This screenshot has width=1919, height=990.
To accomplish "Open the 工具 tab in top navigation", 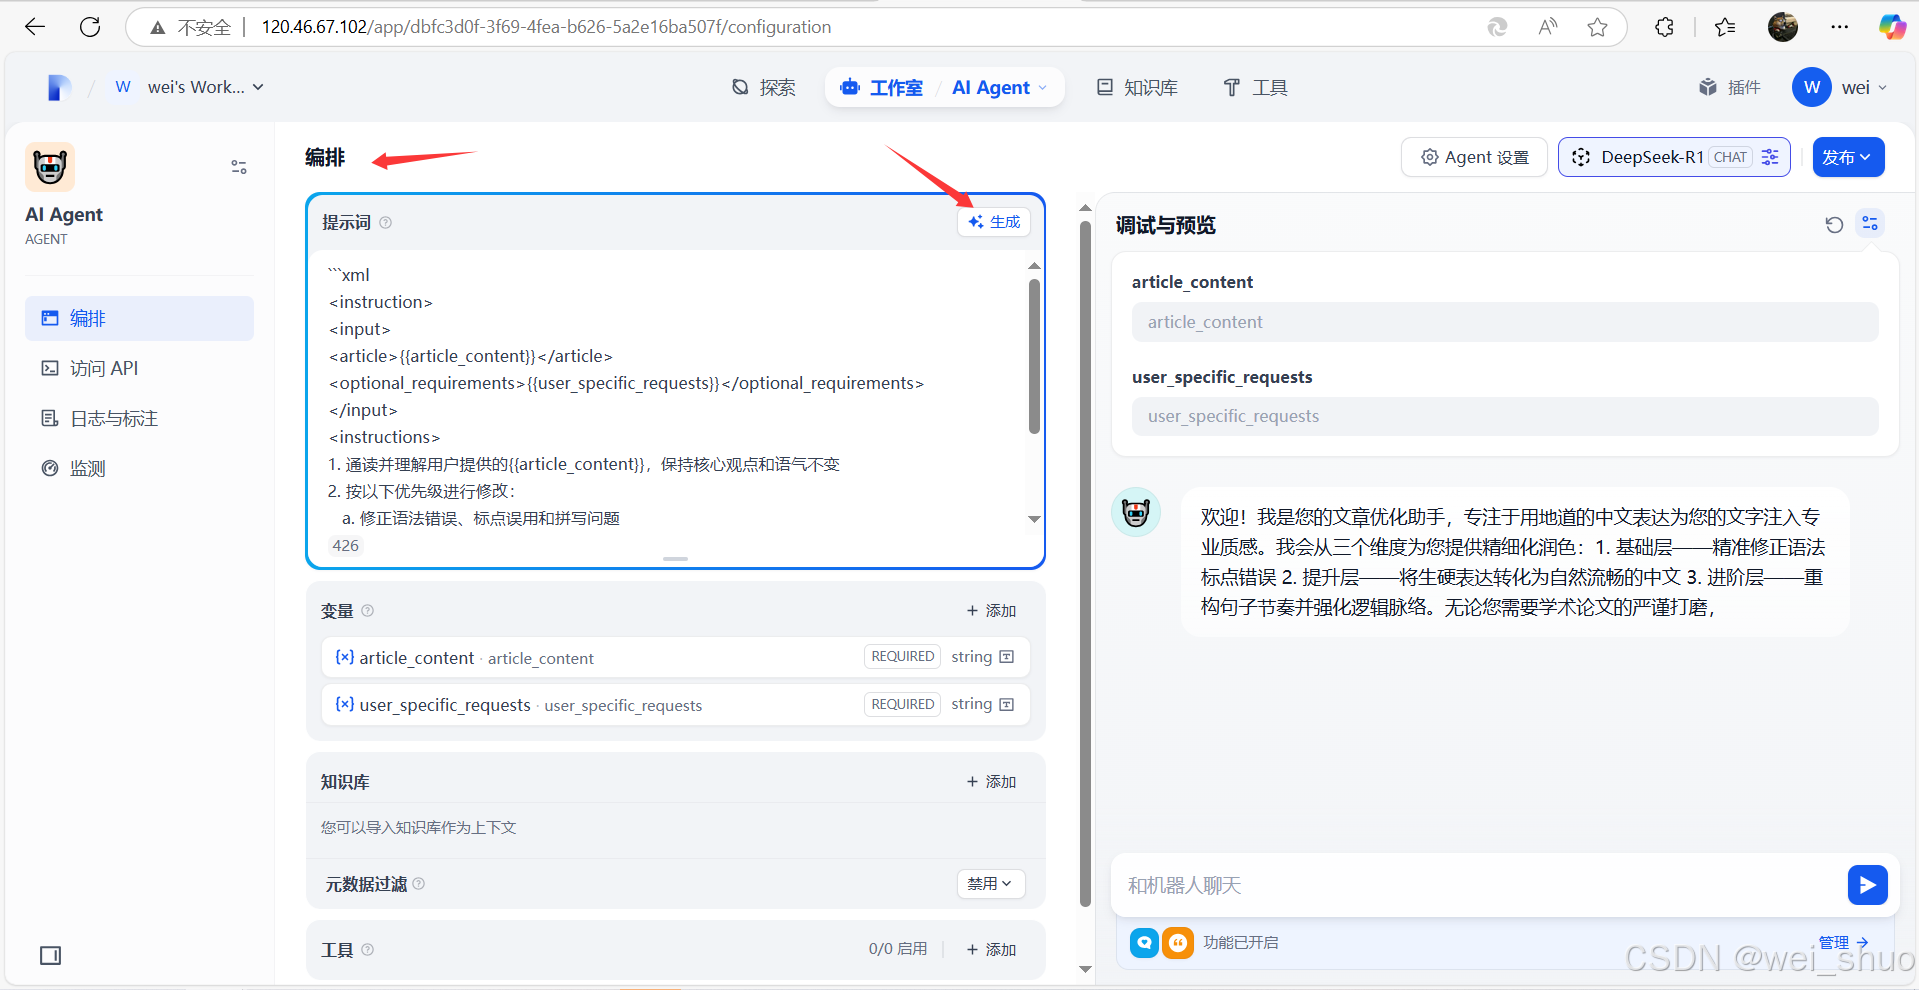I will (x=1256, y=88).
